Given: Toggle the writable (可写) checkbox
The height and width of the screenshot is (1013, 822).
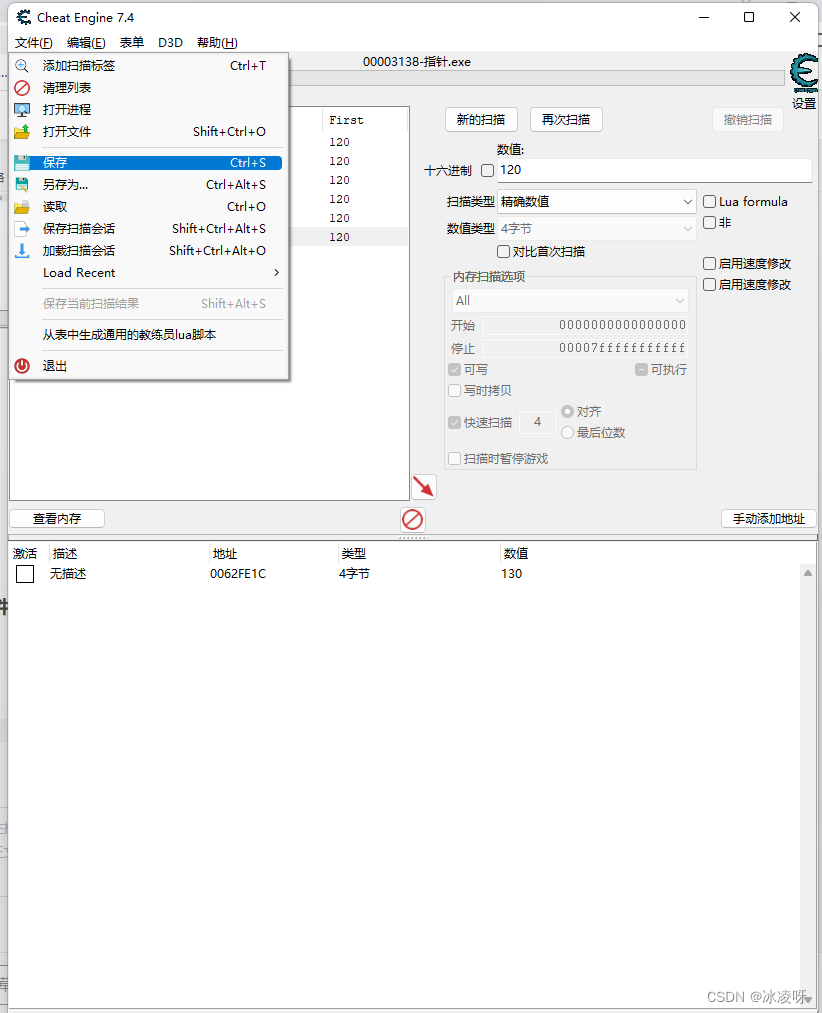Looking at the screenshot, I should [x=454, y=370].
